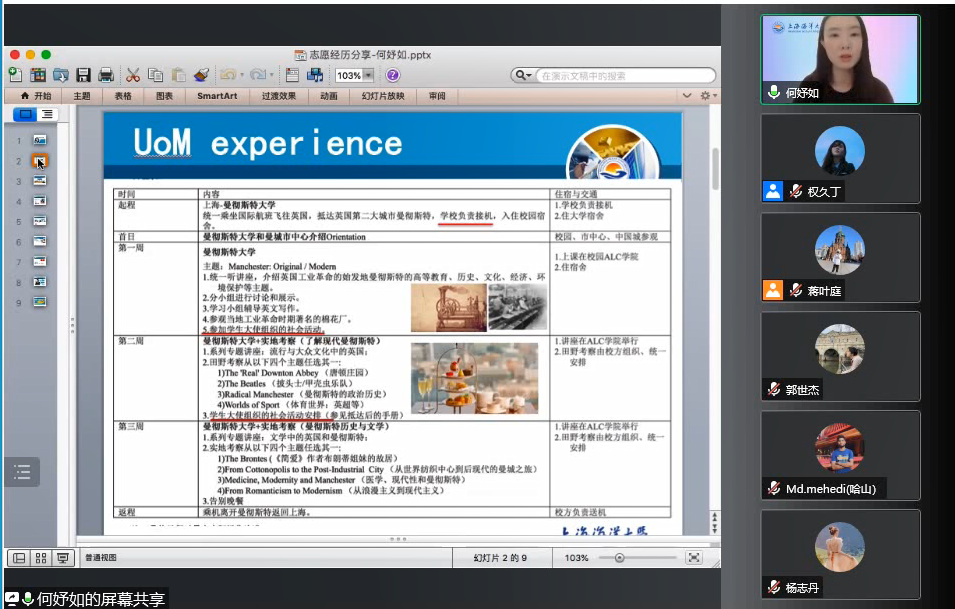Viewport: 955px width, 609px height.
Task: Go to the 幻灯片放映 tab
Action: click(383, 96)
